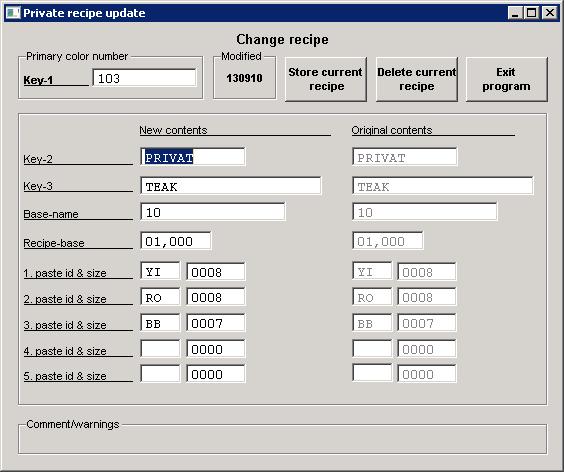Click new paste 2 id field RO
This screenshot has height=472, width=564.
(160, 297)
